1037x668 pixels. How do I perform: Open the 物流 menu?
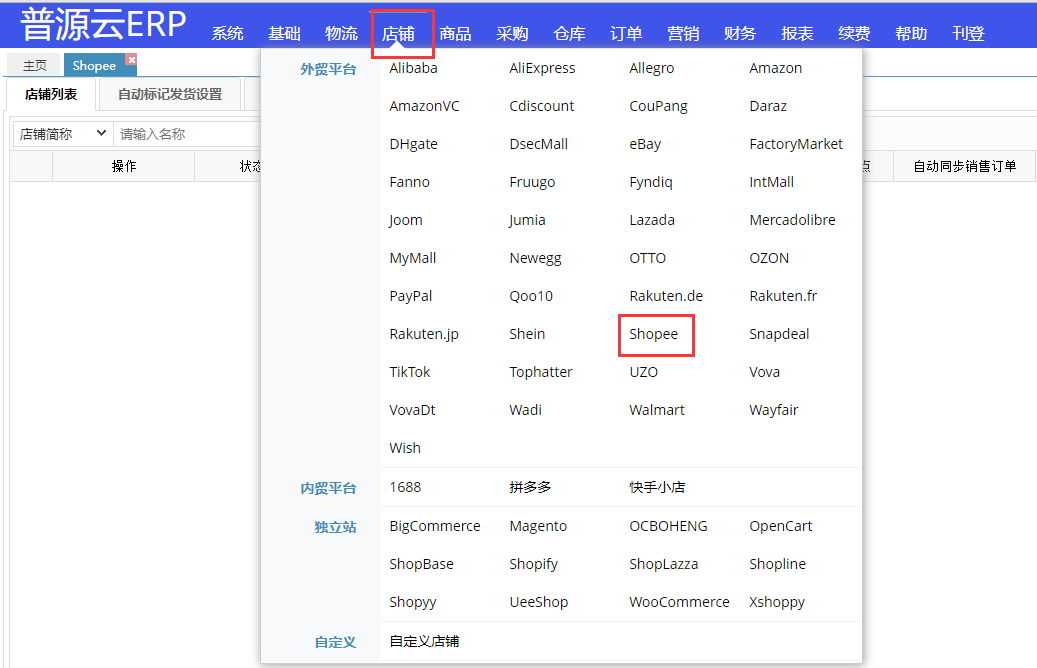pyautogui.click(x=341, y=33)
